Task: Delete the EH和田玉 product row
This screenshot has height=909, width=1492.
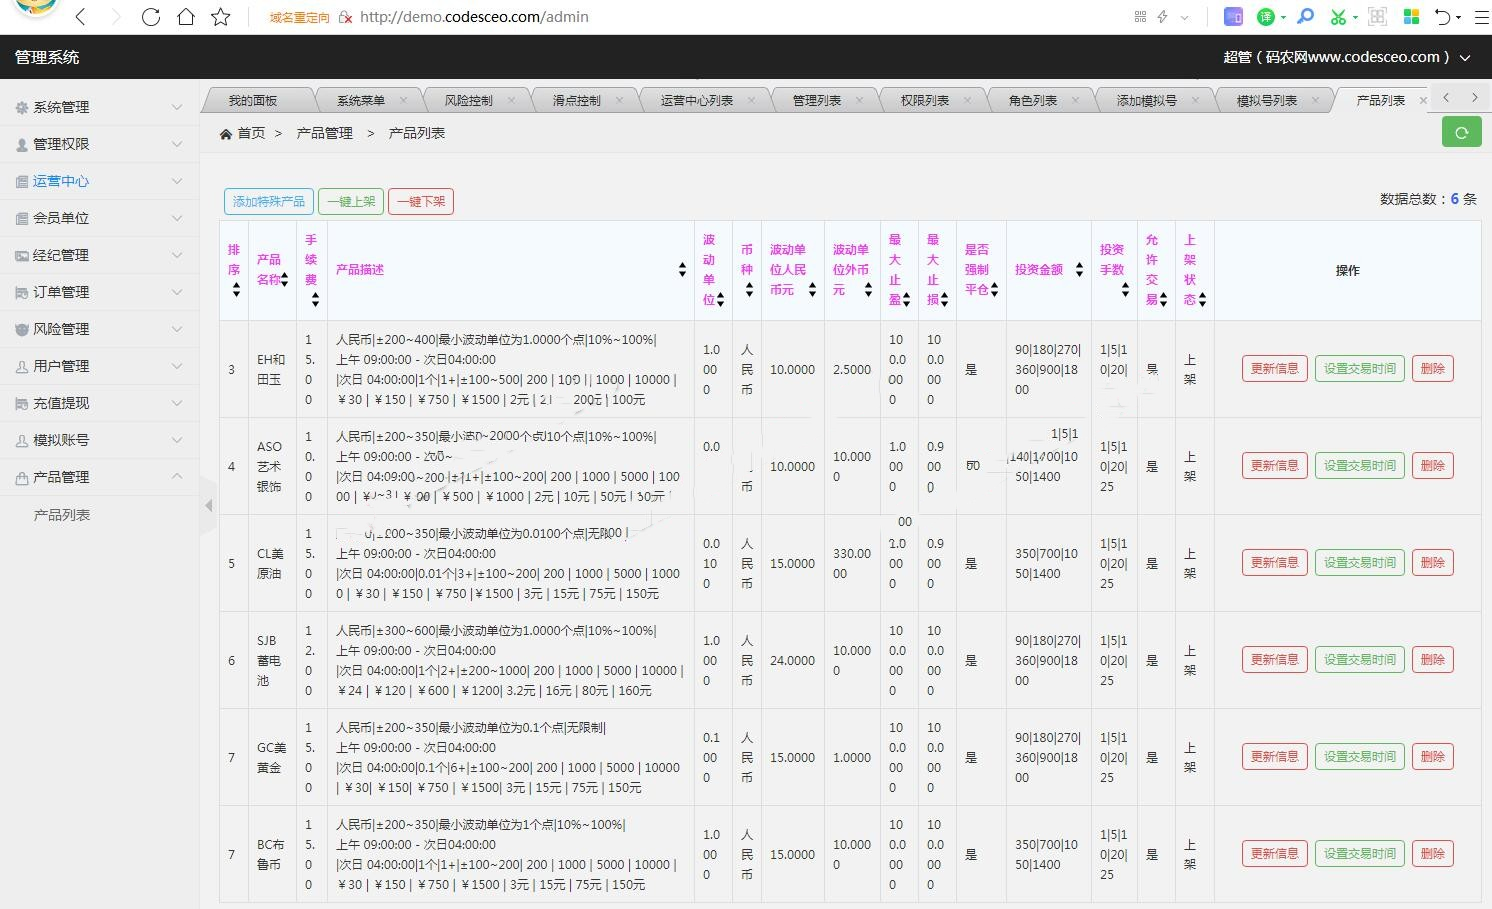Action: pos(1432,369)
